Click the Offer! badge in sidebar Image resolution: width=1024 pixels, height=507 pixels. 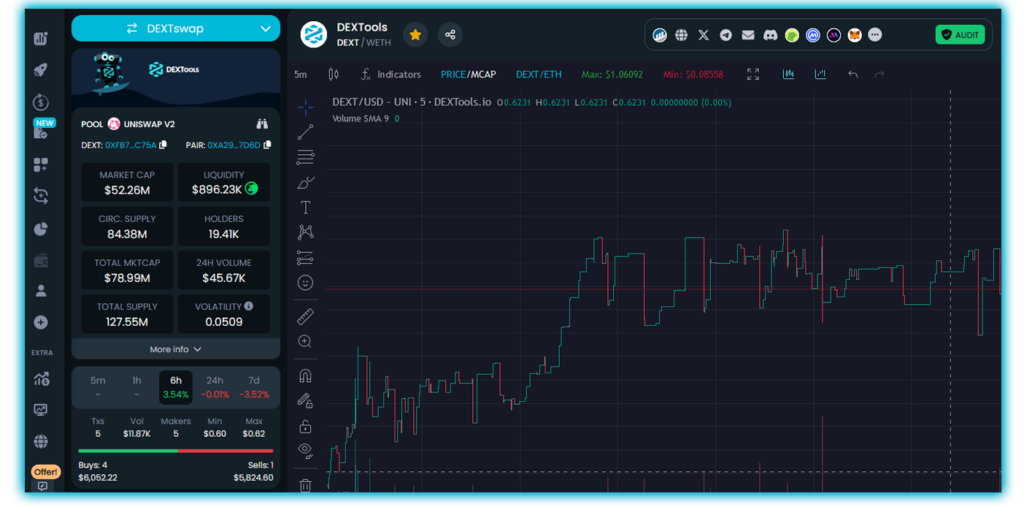pyautogui.click(x=45, y=472)
